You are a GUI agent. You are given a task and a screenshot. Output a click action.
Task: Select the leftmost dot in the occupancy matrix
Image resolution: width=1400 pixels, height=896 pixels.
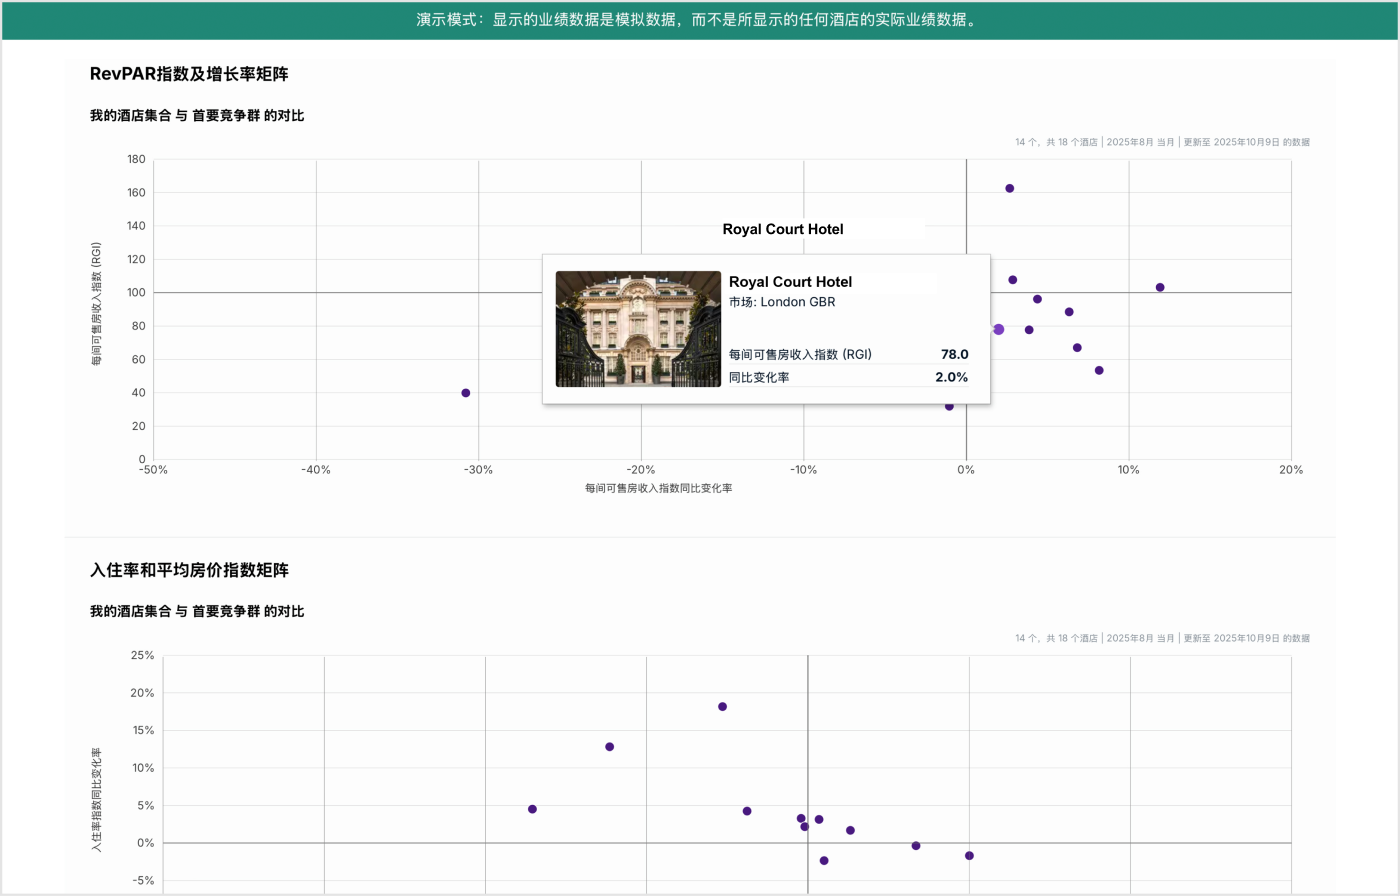(532, 809)
